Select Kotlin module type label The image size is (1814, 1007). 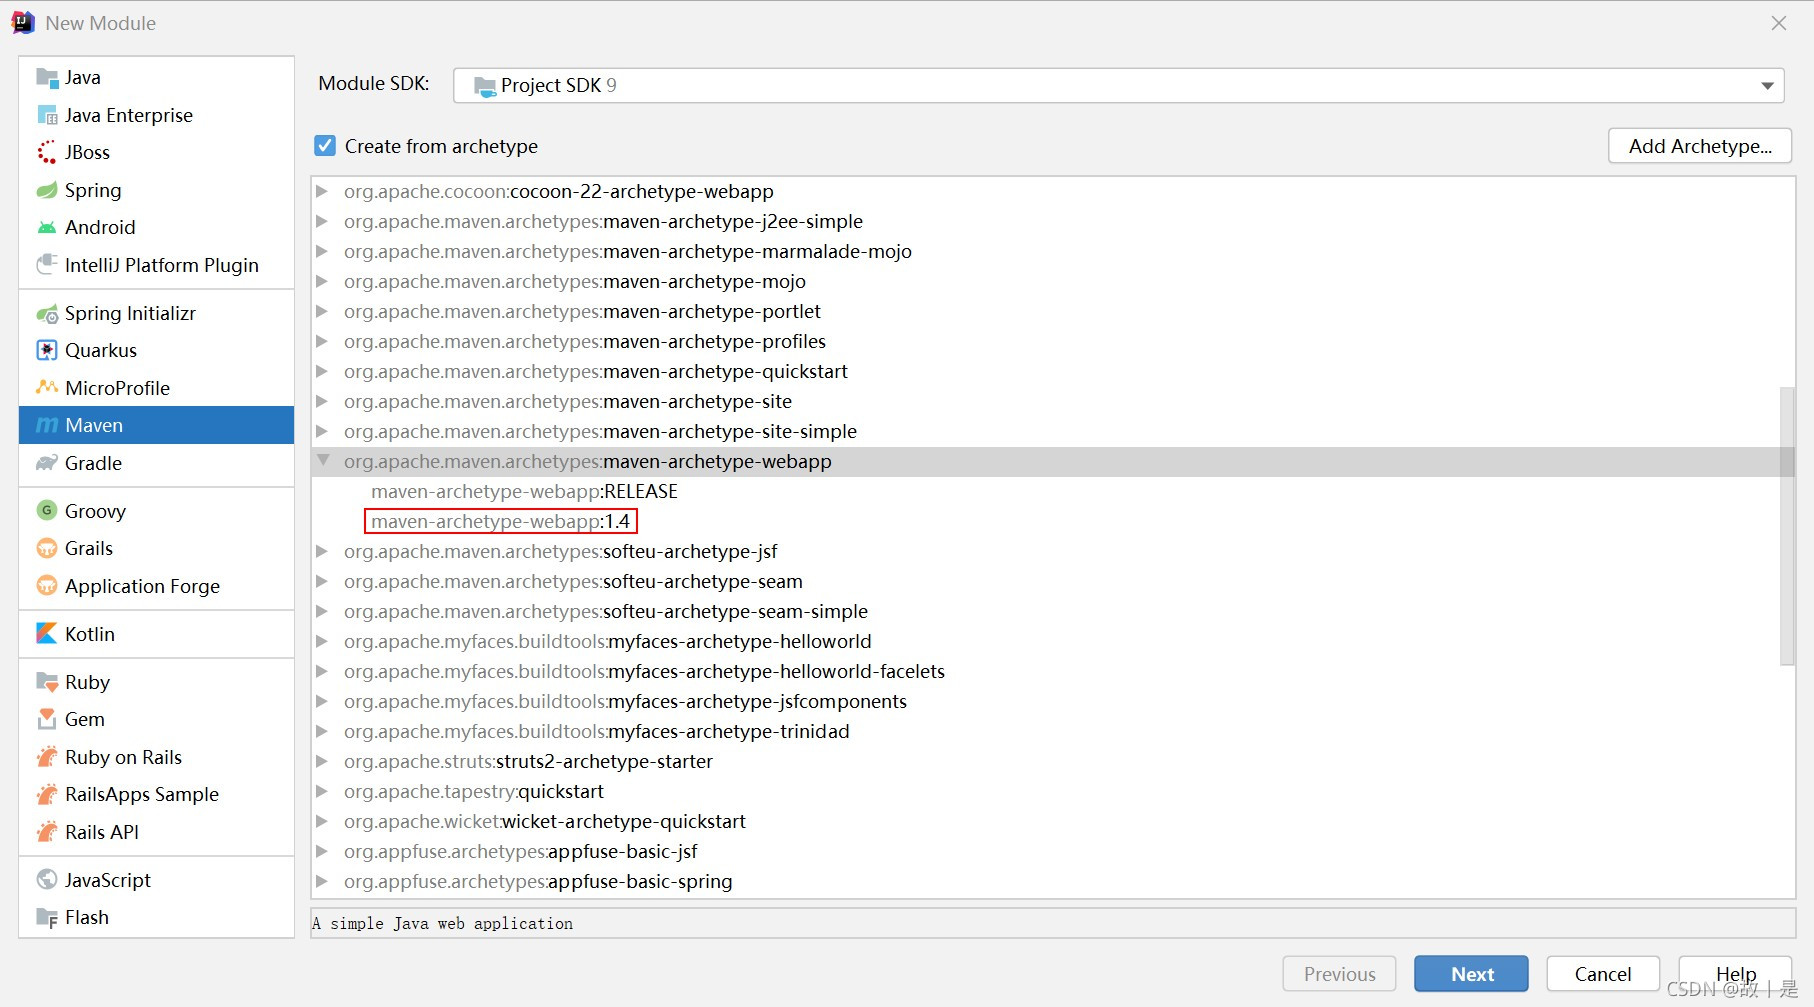[x=90, y=634]
